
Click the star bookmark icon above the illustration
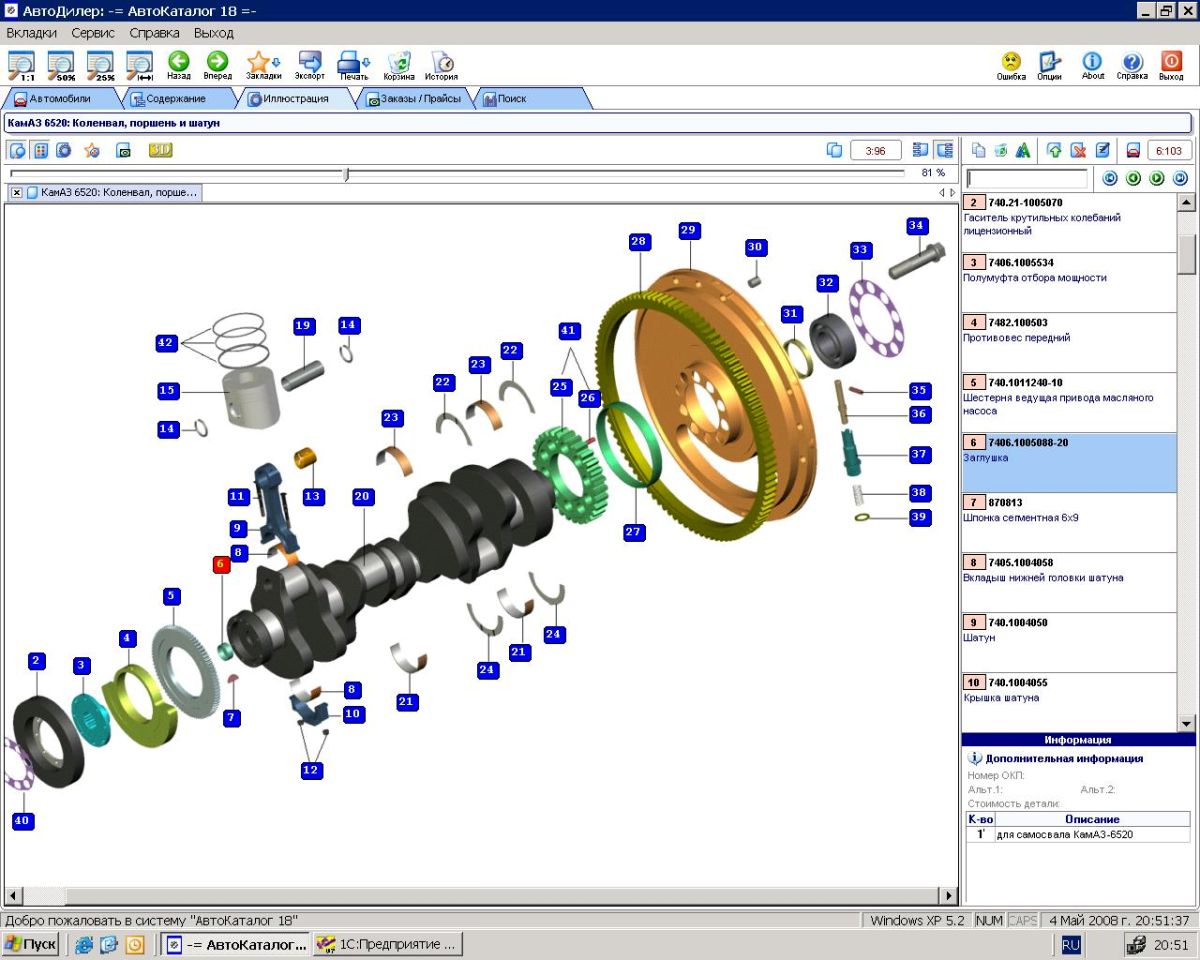click(92, 150)
